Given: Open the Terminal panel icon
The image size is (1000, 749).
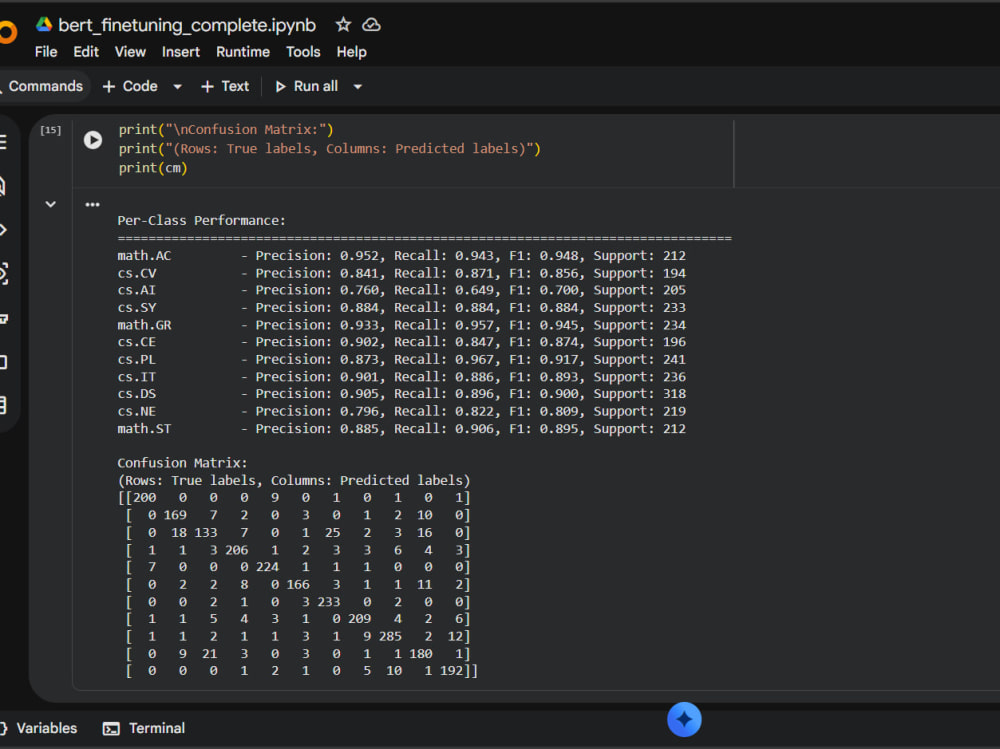Looking at the screenshot, I should [x=111, y=729].
